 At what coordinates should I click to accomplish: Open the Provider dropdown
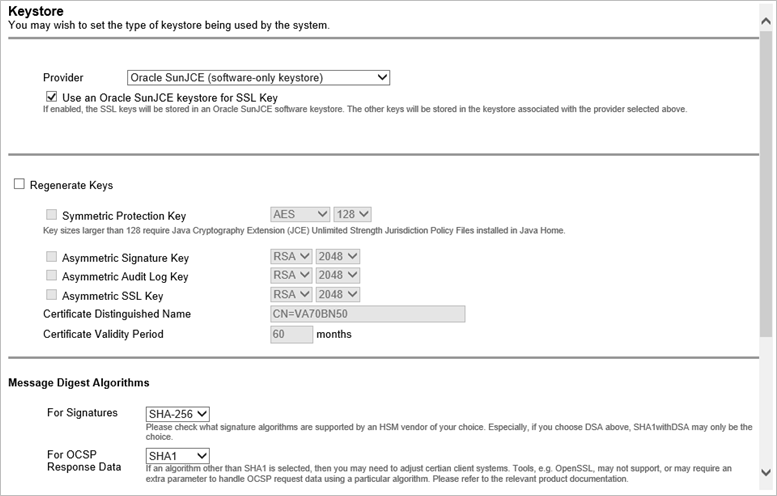pos(258,77)
